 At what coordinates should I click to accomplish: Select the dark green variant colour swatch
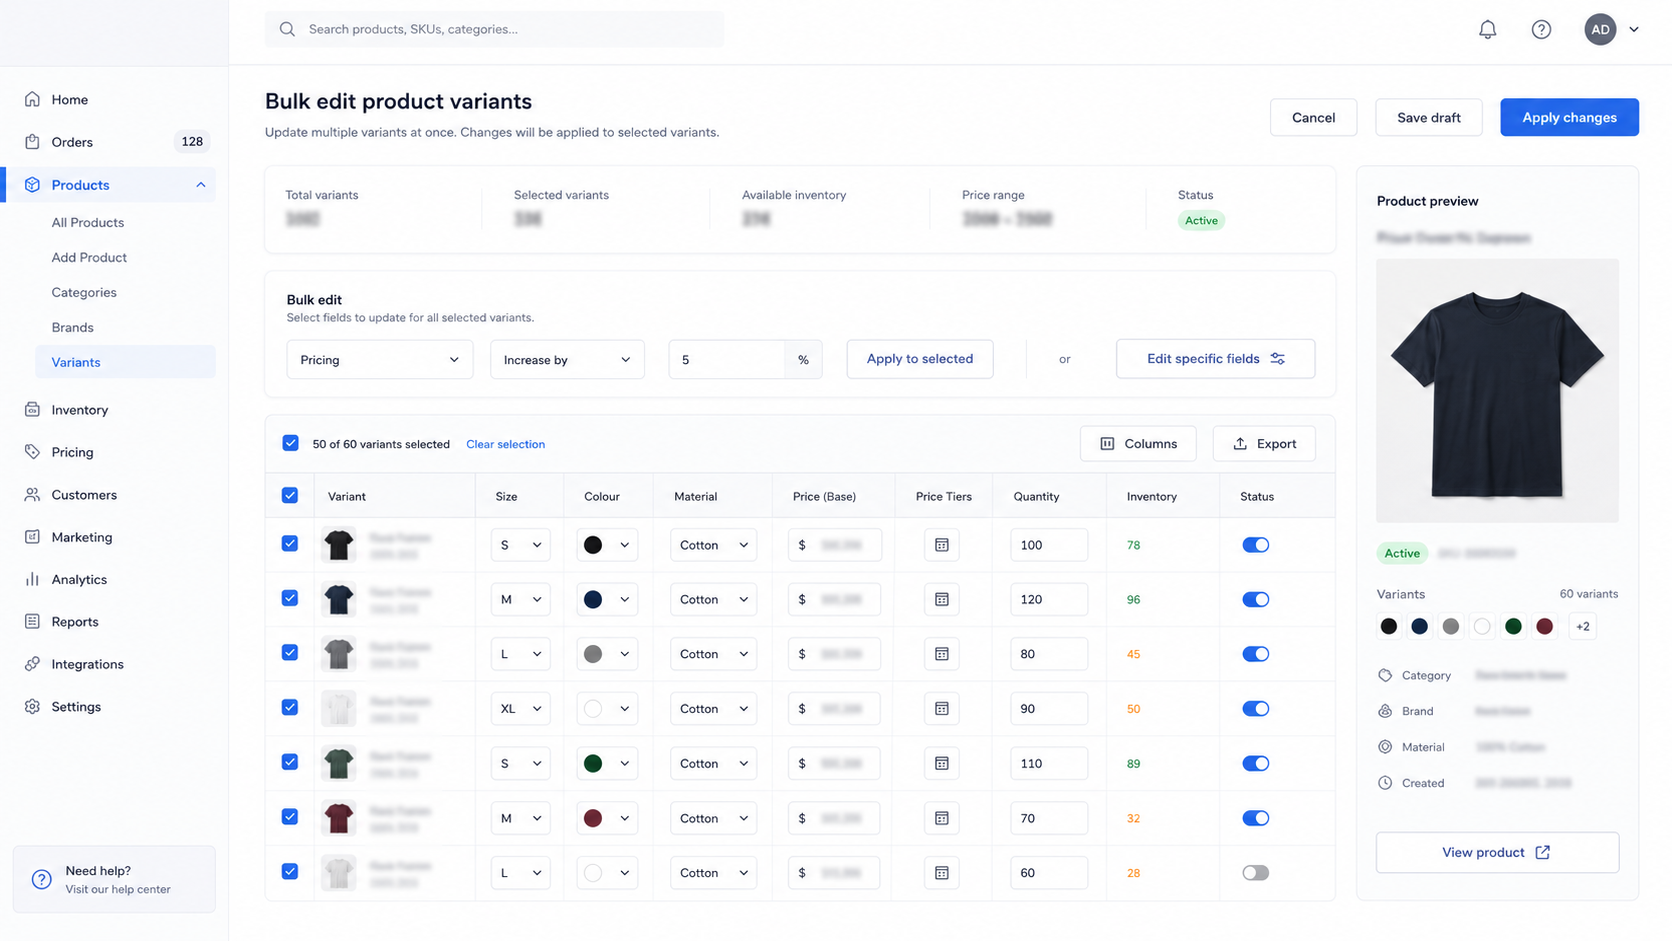point(1513,626)
